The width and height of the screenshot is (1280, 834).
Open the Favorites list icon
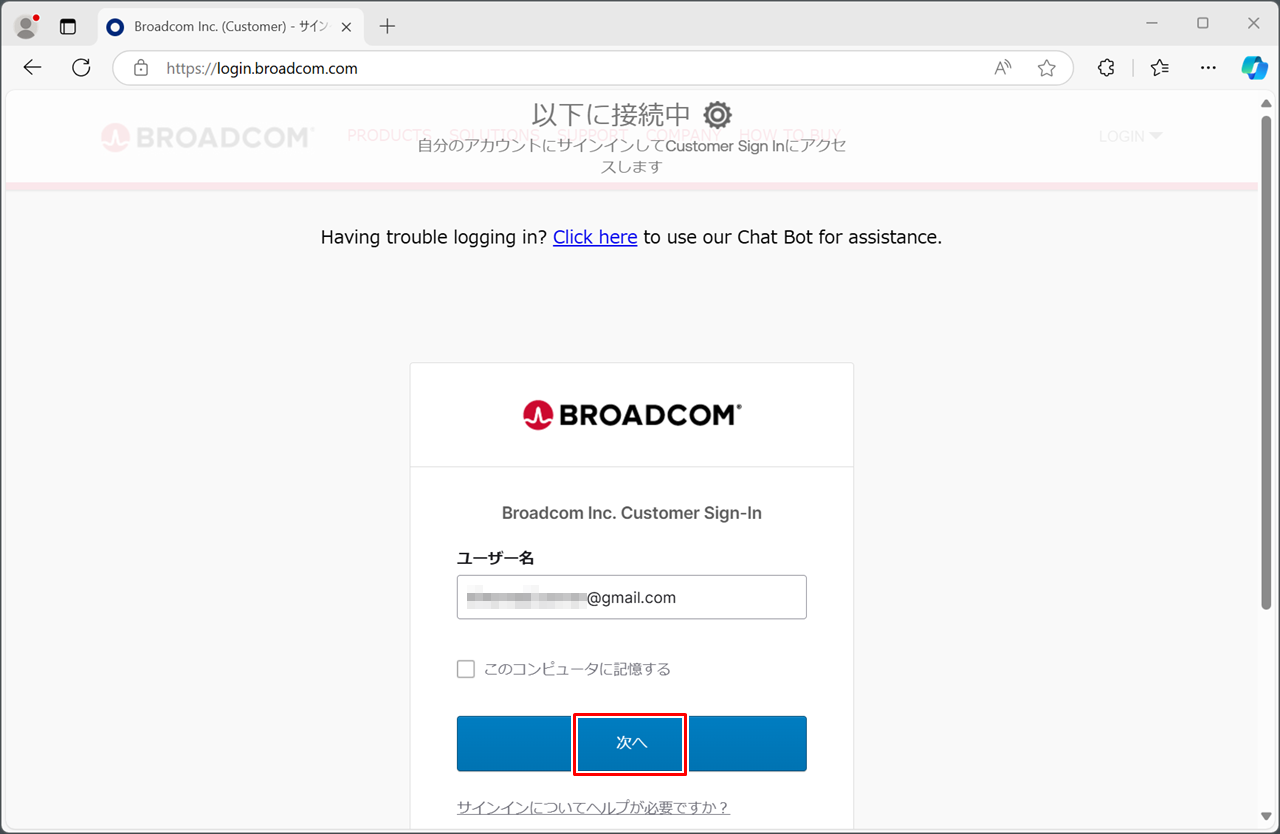click(1159, 68)
